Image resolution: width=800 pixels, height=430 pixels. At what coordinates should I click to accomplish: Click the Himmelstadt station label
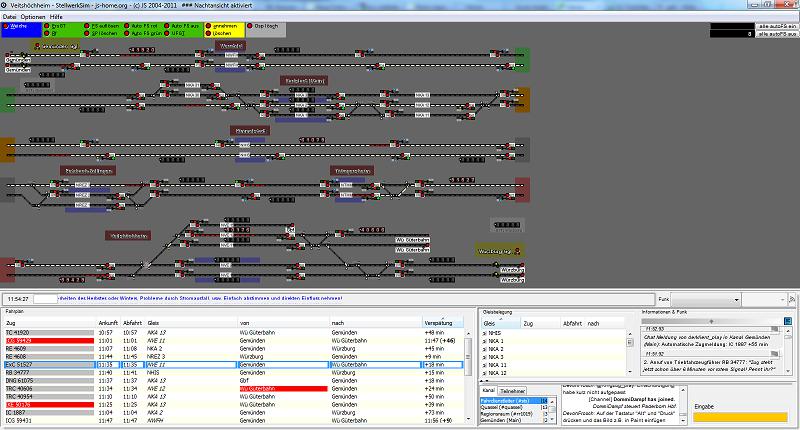pyautogui.click(x=249, y=131)
